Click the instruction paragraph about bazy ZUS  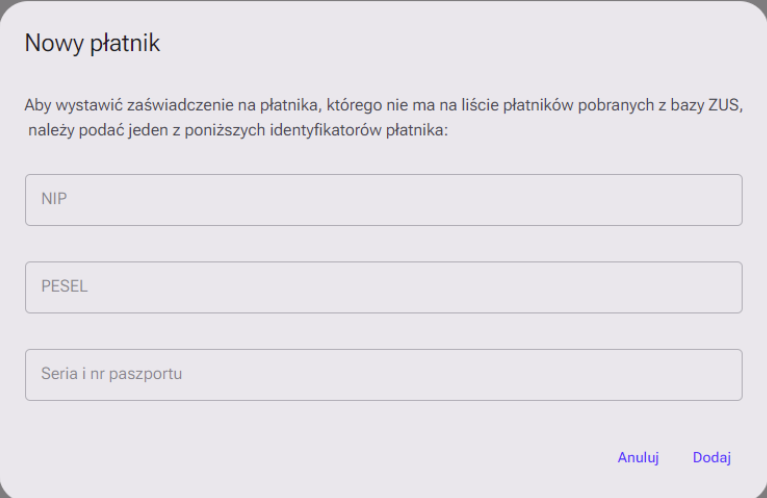click(383, 117)
